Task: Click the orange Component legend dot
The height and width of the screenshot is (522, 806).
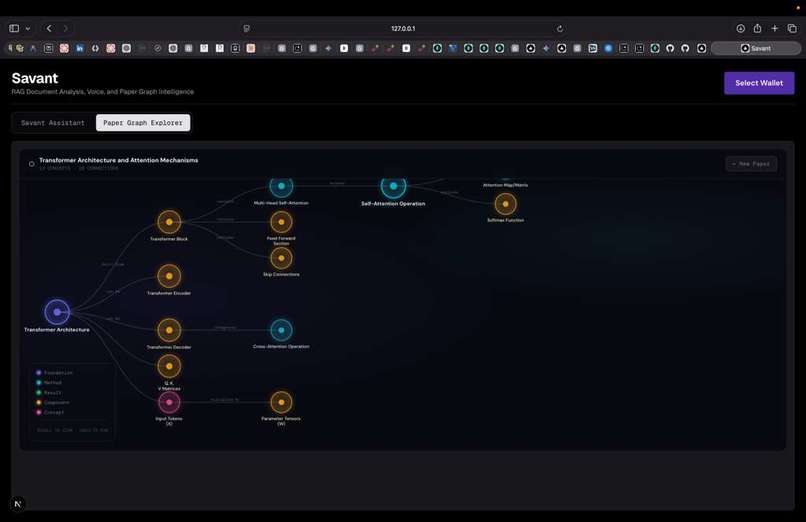Action: click(x=39, y=402)
